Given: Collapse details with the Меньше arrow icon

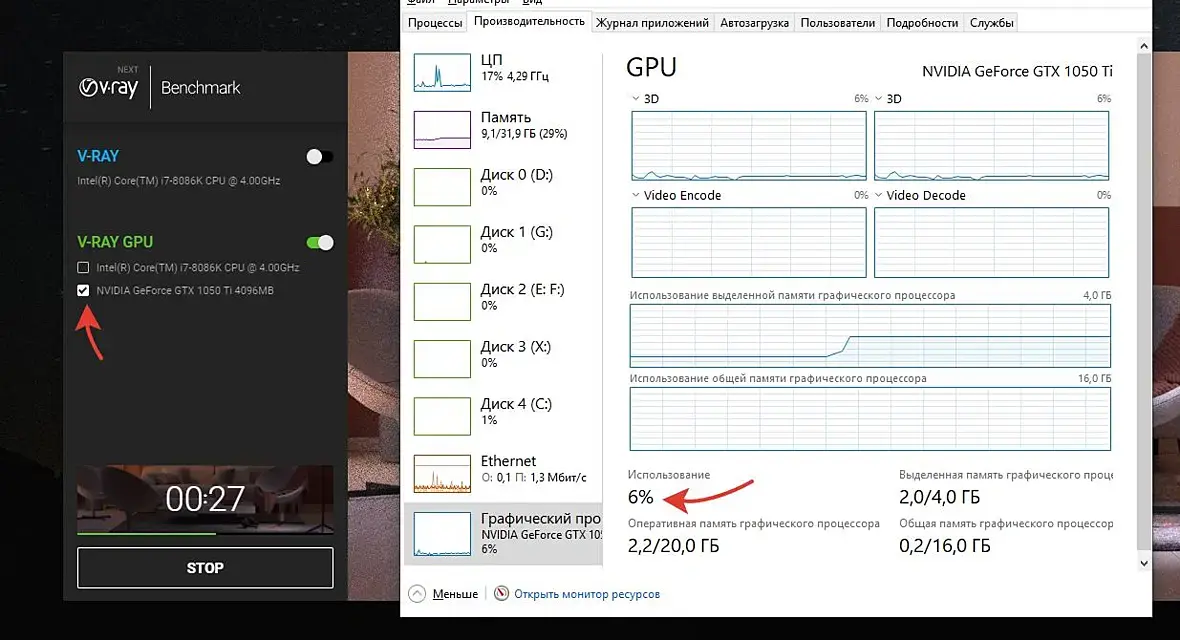Looking at the screenshot, I should pyautogui.click(x=417, y=593).
